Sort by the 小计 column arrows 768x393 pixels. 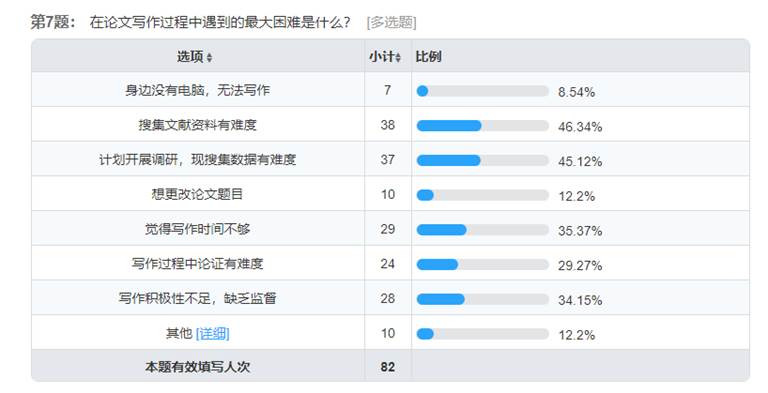tap(398, 58)
